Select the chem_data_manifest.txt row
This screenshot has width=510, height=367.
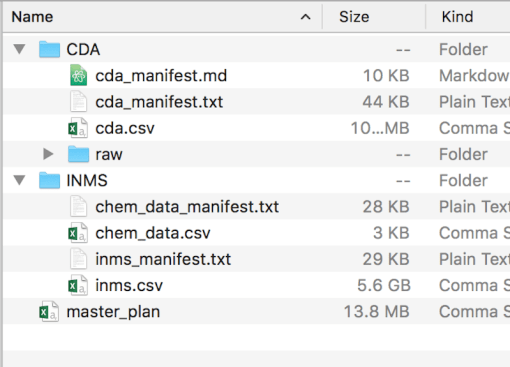click(x=255, y=207)
